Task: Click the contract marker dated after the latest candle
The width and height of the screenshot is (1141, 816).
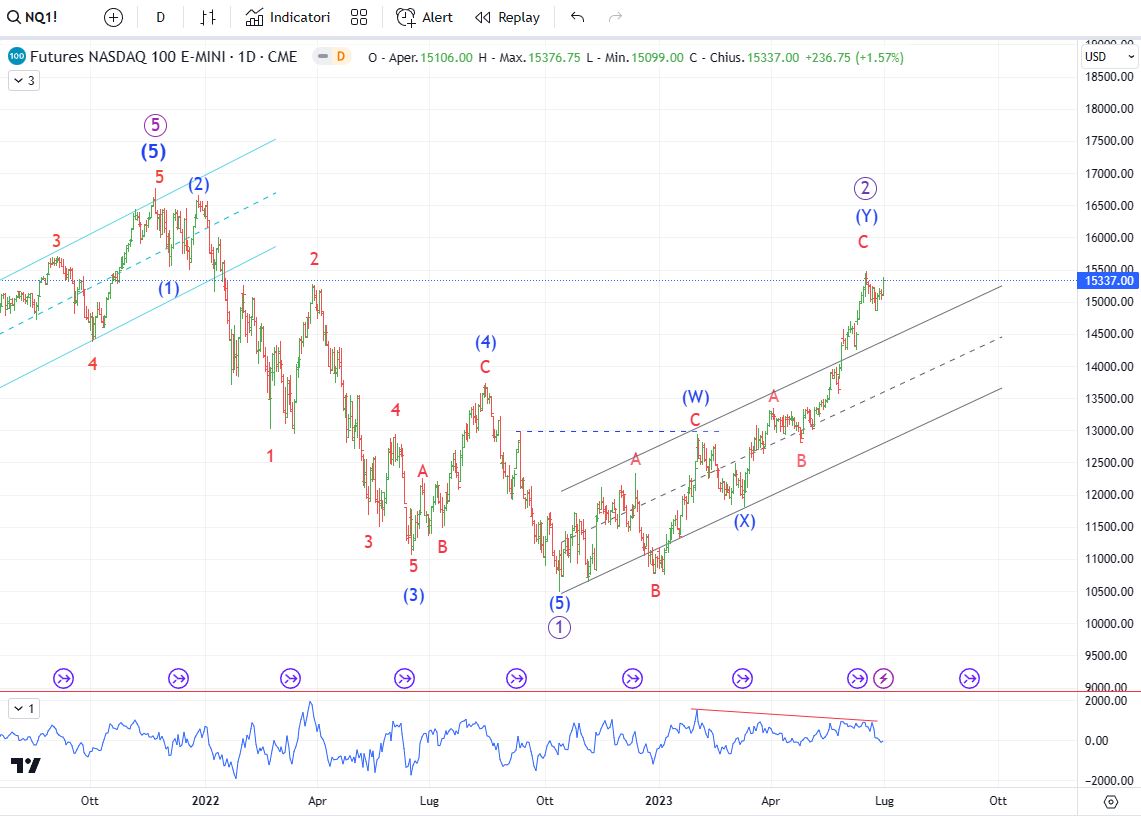Action: tap(969, 678)
